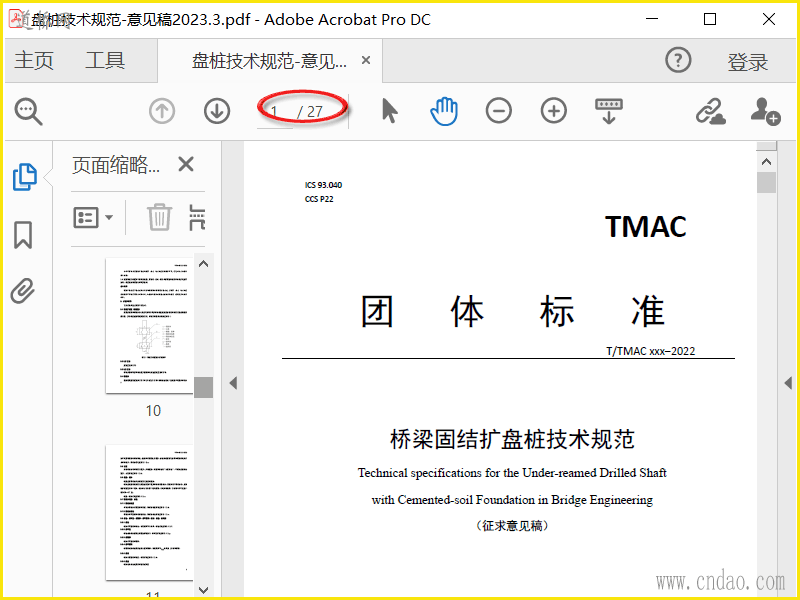The height and width of the screenshot is (600, 800).
Task: Minimize the Acrobat window
Action: pos(652,19)
